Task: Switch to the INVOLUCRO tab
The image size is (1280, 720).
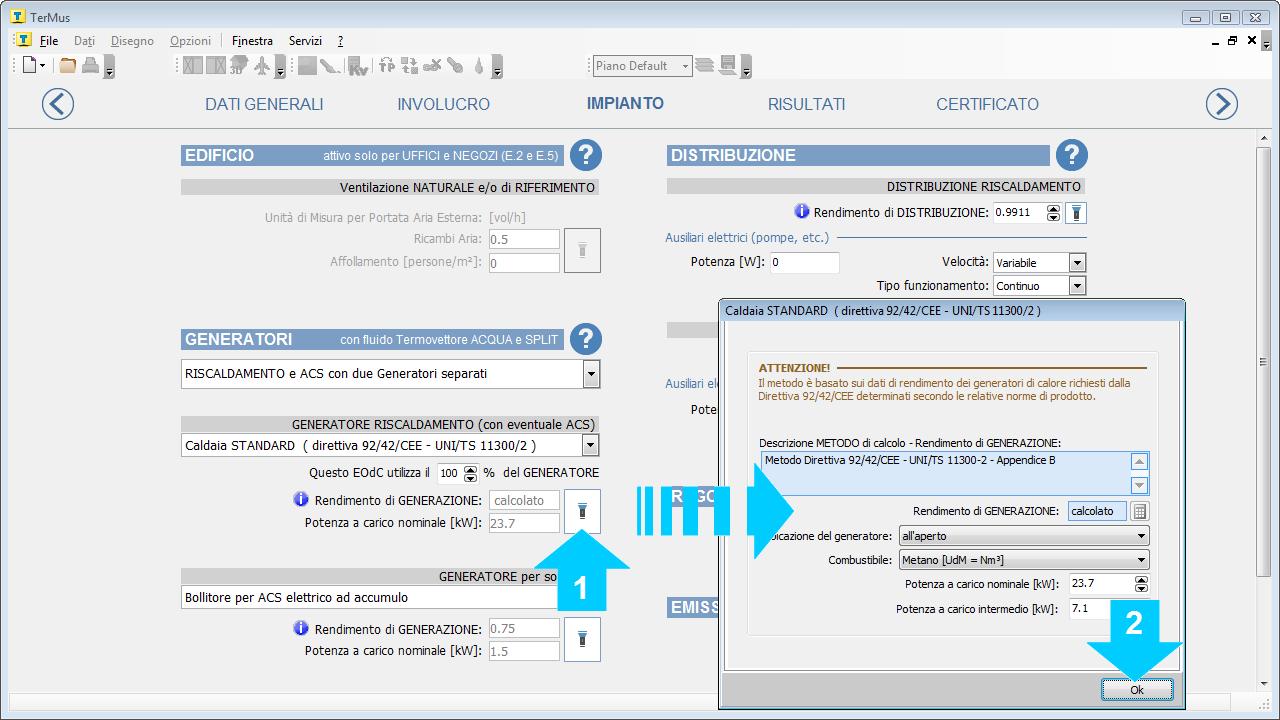Action: click(x=443, y=104)
